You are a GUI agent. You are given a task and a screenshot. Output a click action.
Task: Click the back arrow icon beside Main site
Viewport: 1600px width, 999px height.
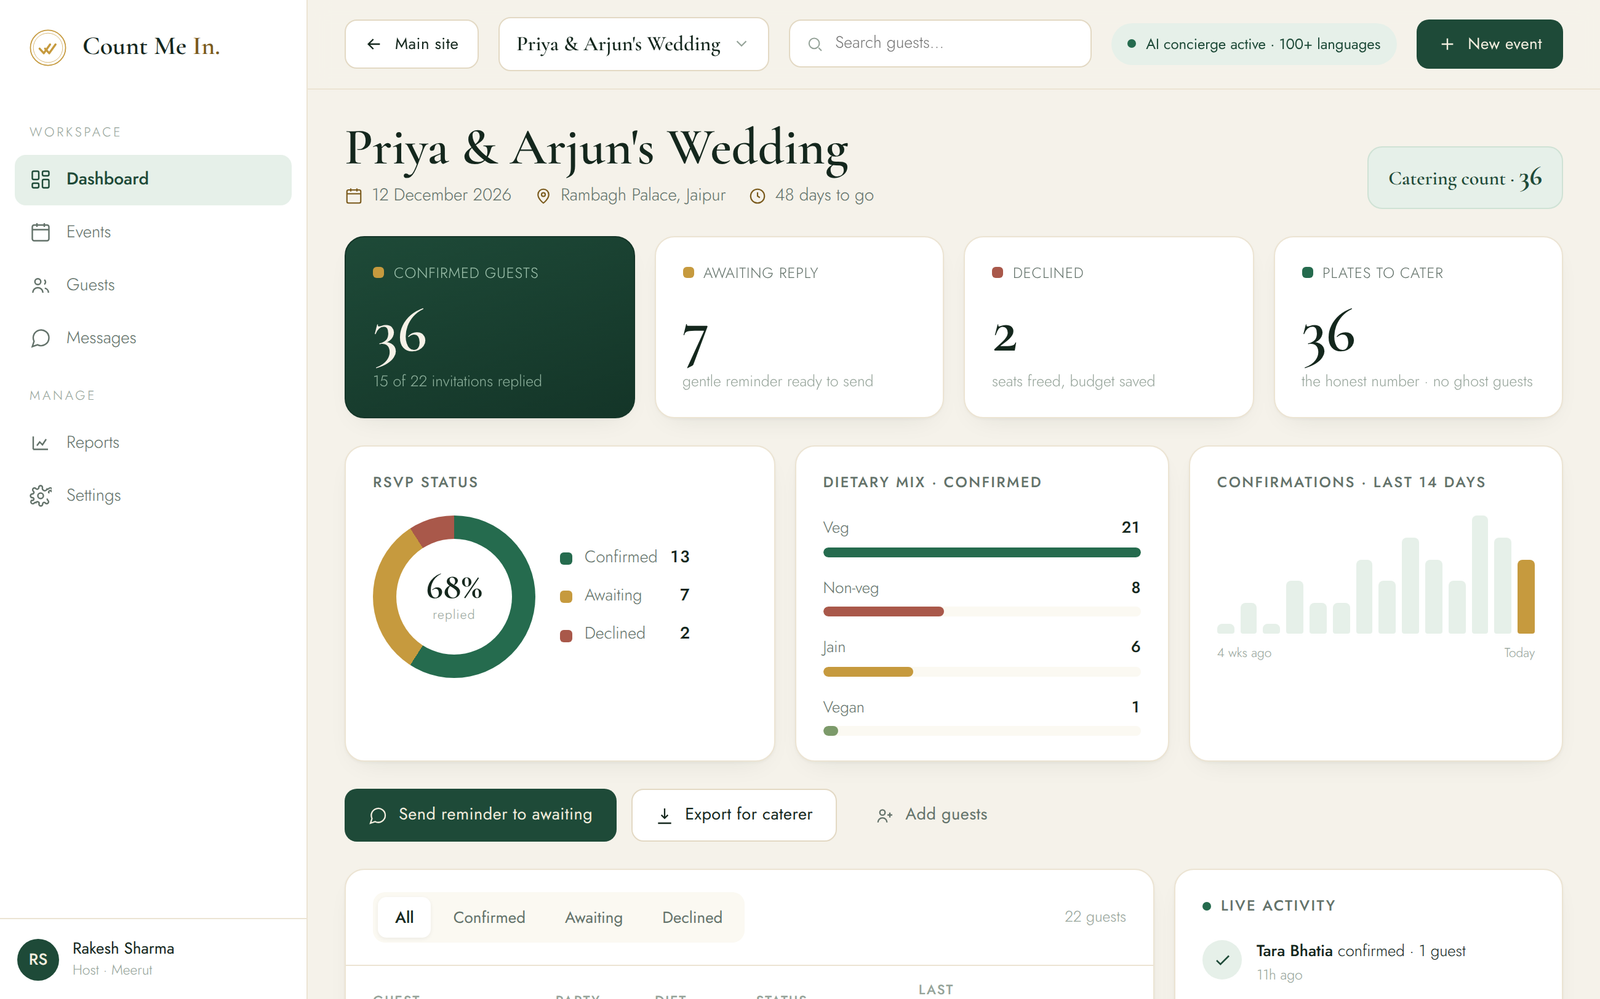pyautogui.click(x=374, y=44)
